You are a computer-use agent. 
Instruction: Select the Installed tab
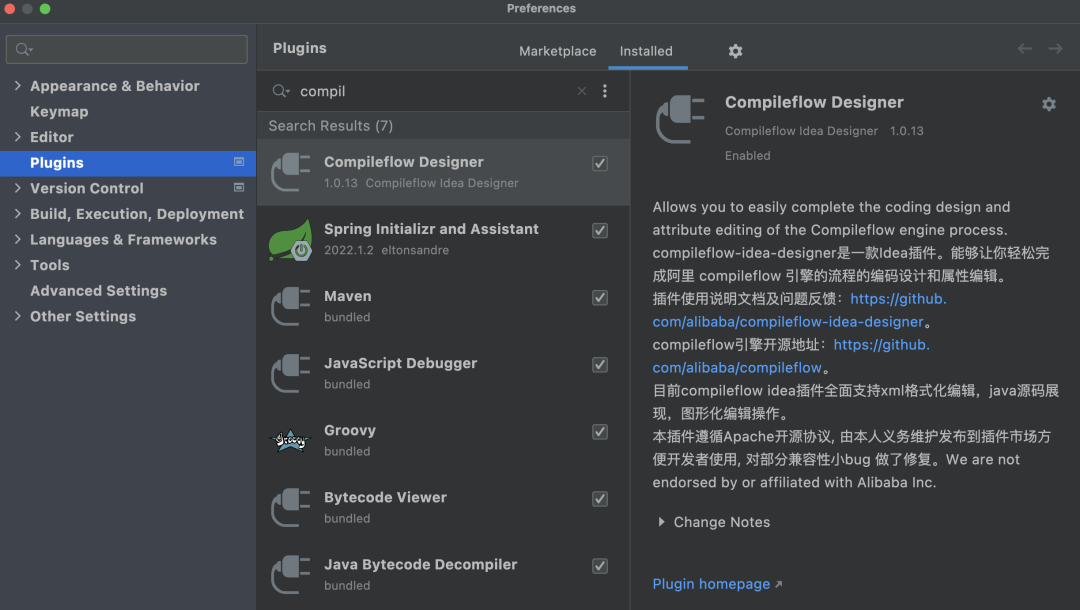pyautogui.click(x=646, y=51)
